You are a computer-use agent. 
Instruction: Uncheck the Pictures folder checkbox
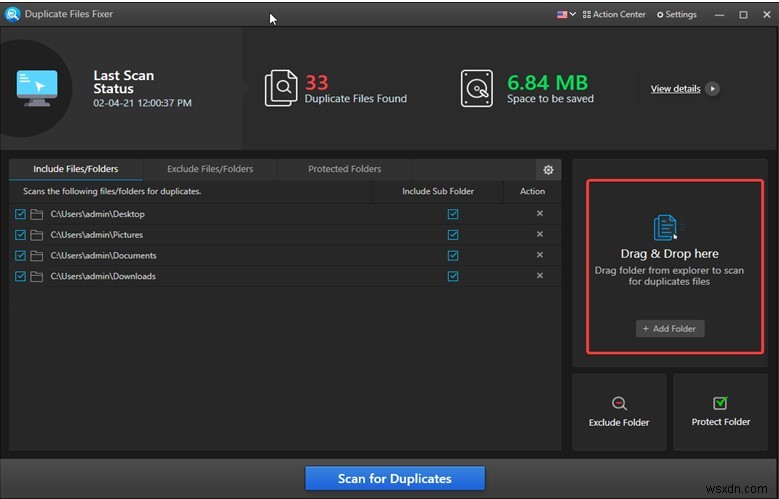click(20, 235)
